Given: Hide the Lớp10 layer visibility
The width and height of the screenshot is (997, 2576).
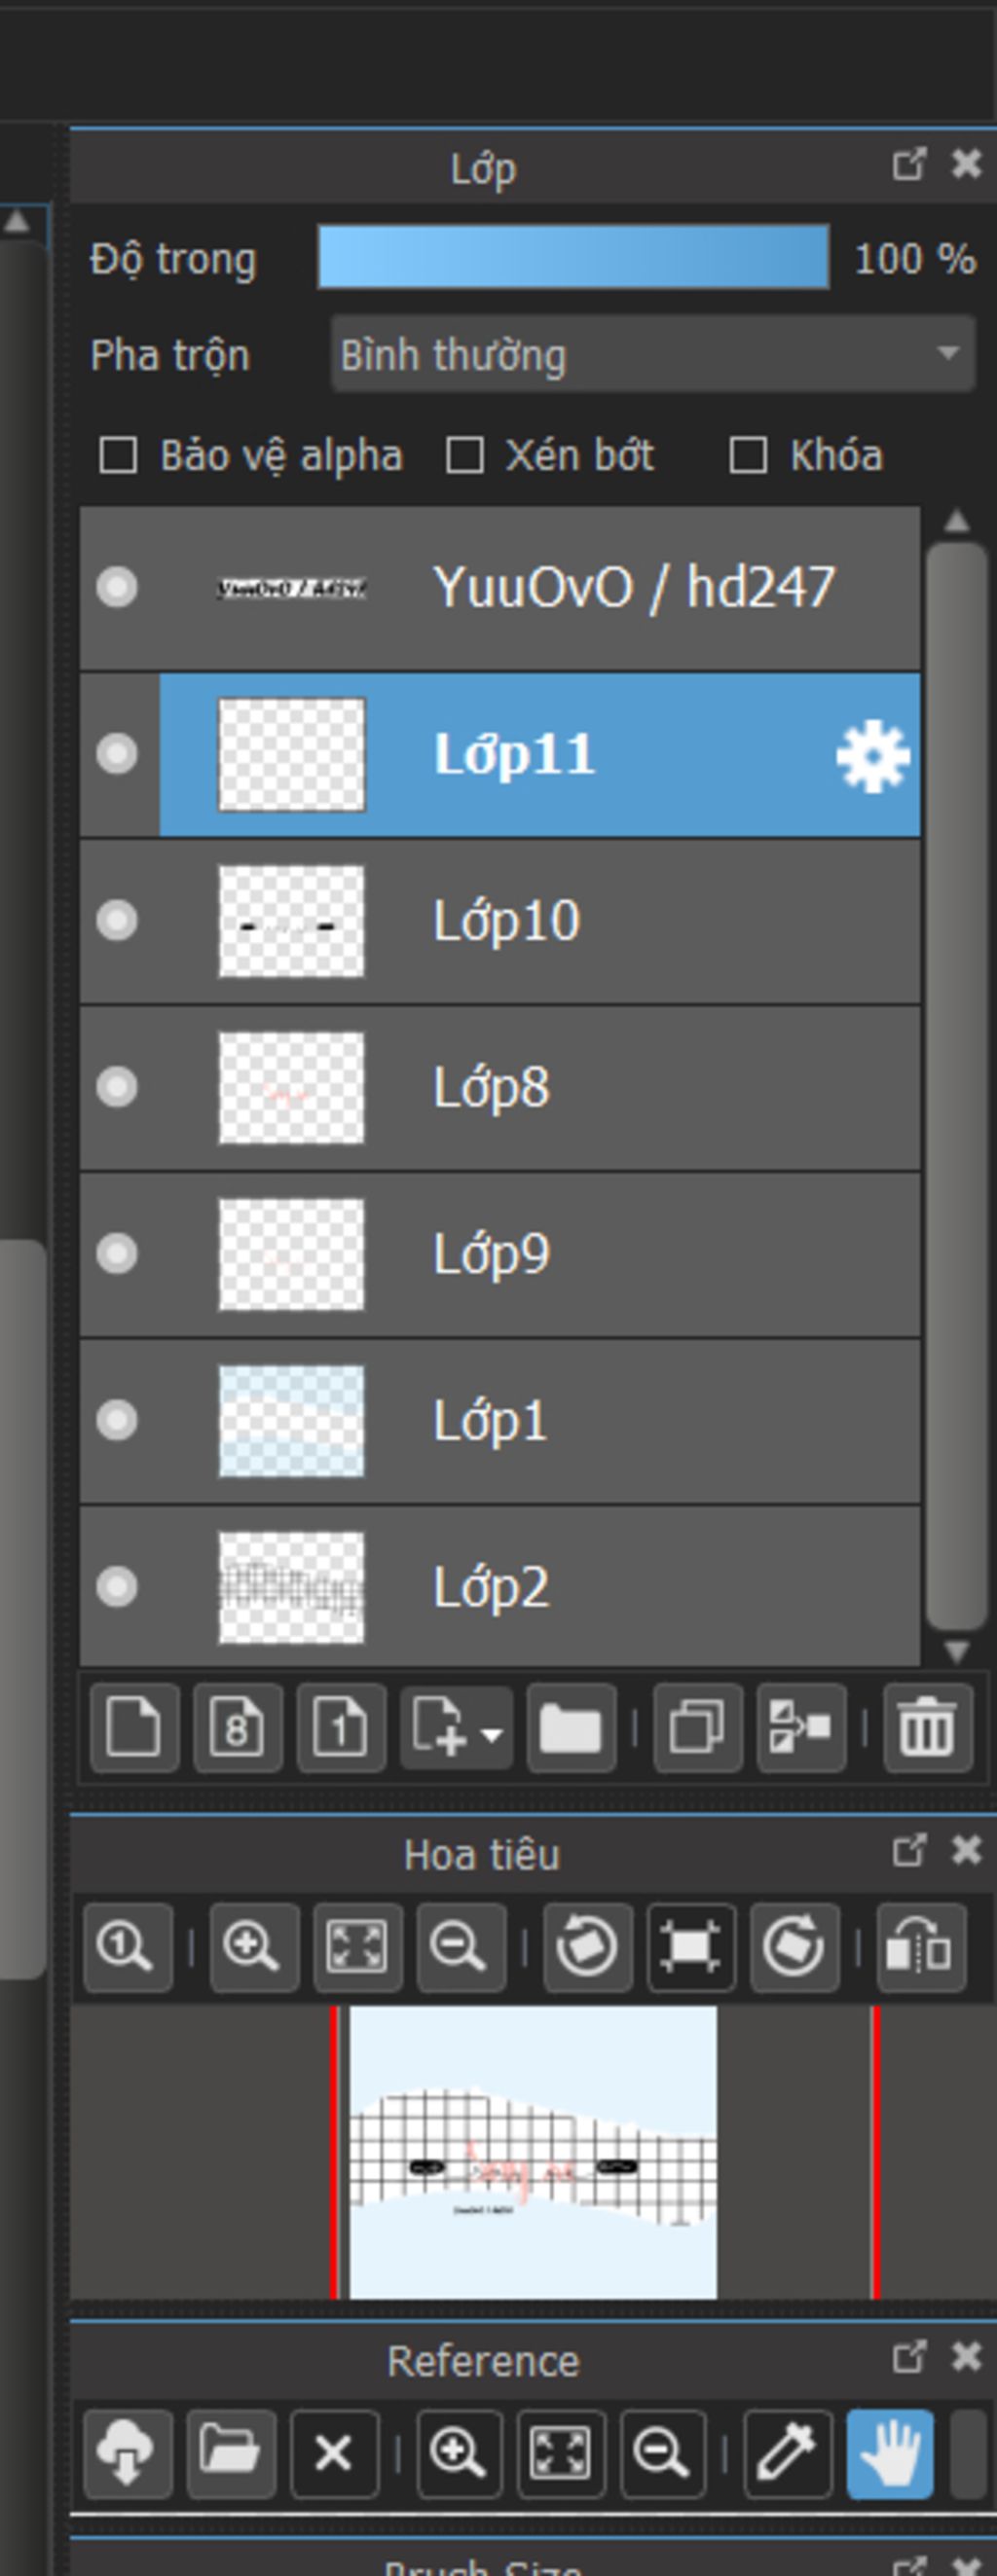Looking at the screenshot, I should tap(117, 920).
